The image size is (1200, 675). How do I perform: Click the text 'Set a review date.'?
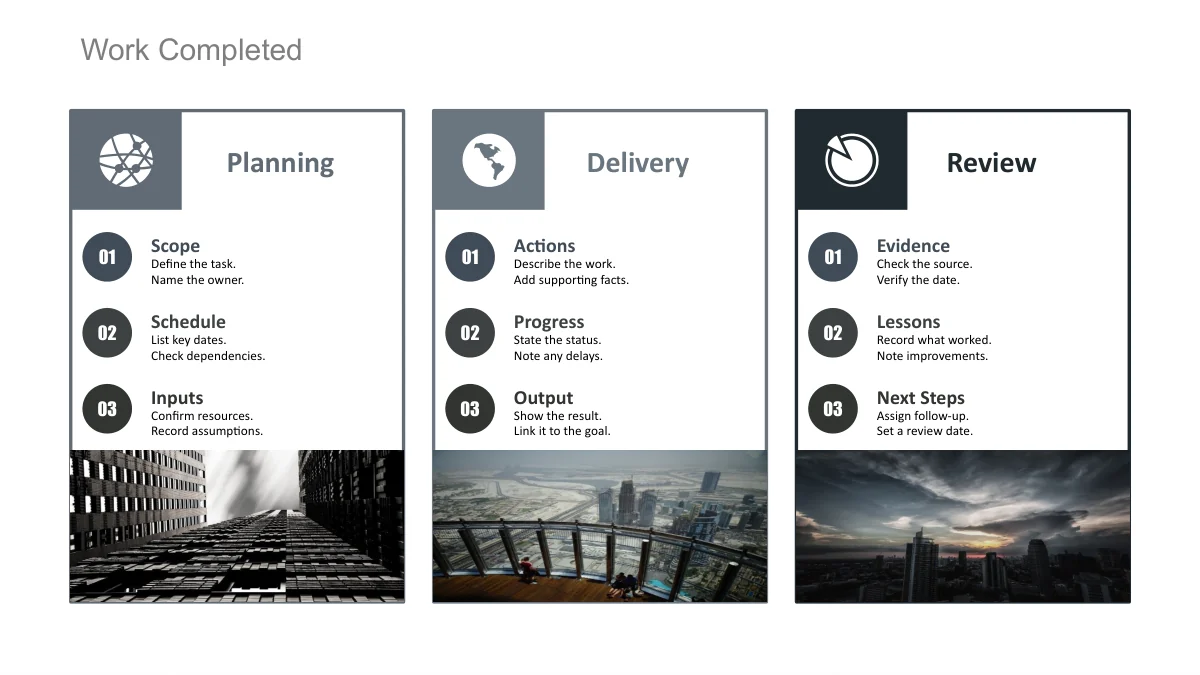coord(925,432)
